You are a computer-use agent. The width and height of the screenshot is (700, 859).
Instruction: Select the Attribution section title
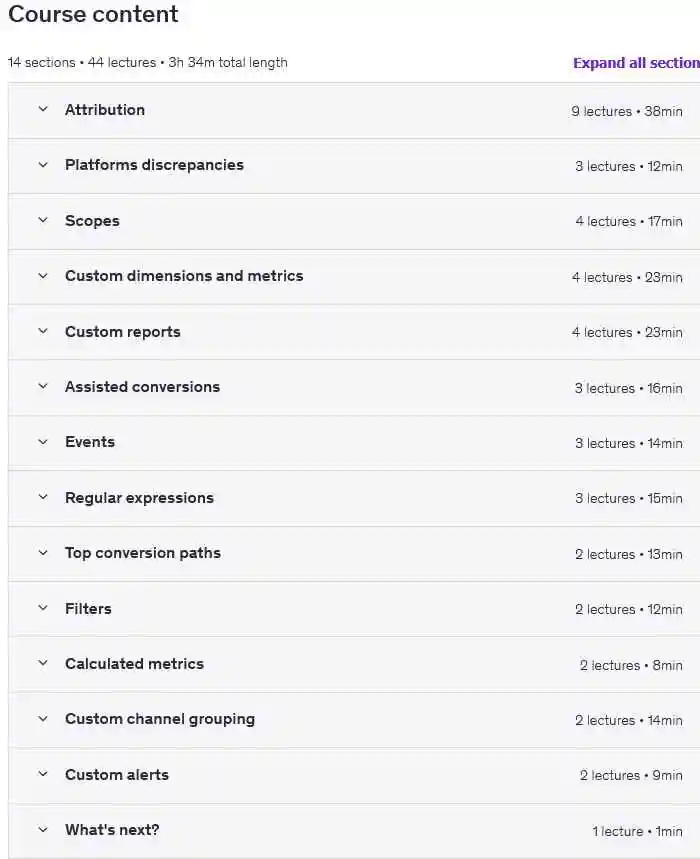pyautogui.click(x=104, y=110)
